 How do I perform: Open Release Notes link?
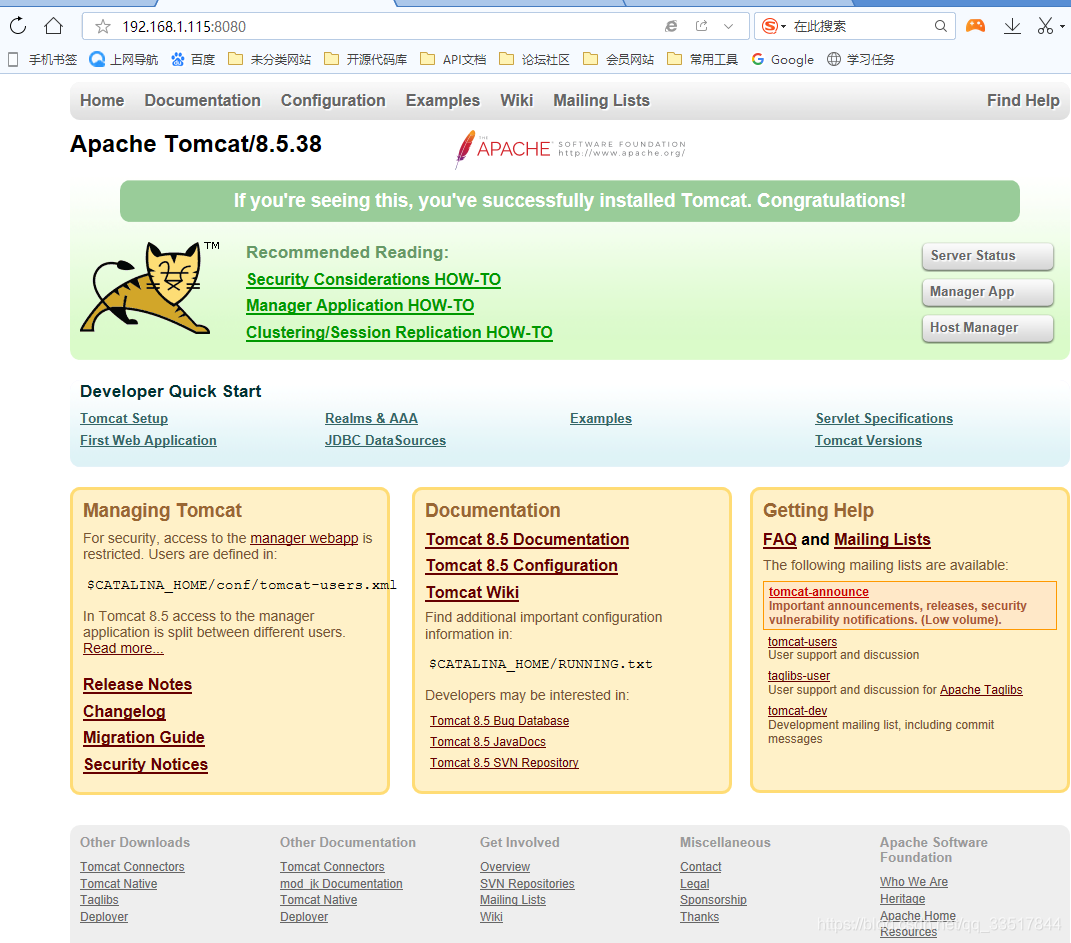[137, 684]
